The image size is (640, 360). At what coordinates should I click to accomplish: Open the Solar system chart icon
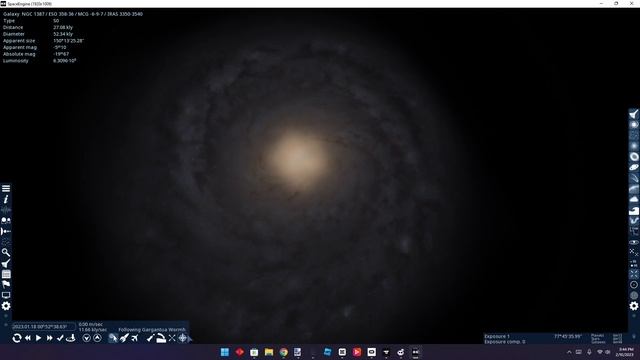click(x=6, y=231)
